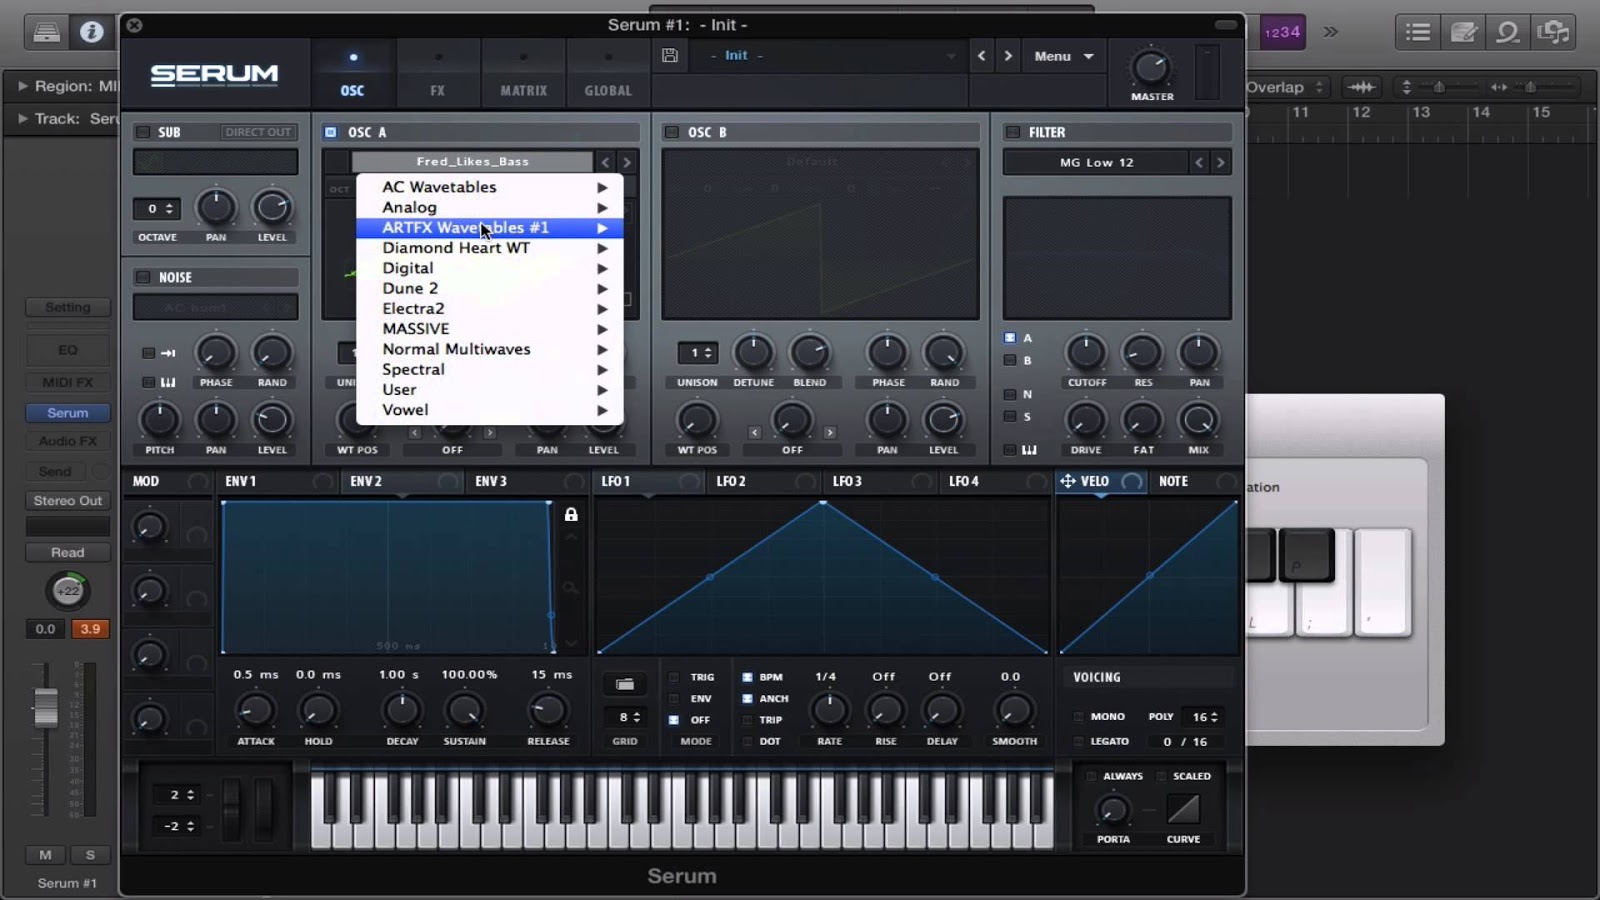Select previous OSC A wavetable arrow

pos(606,162)
